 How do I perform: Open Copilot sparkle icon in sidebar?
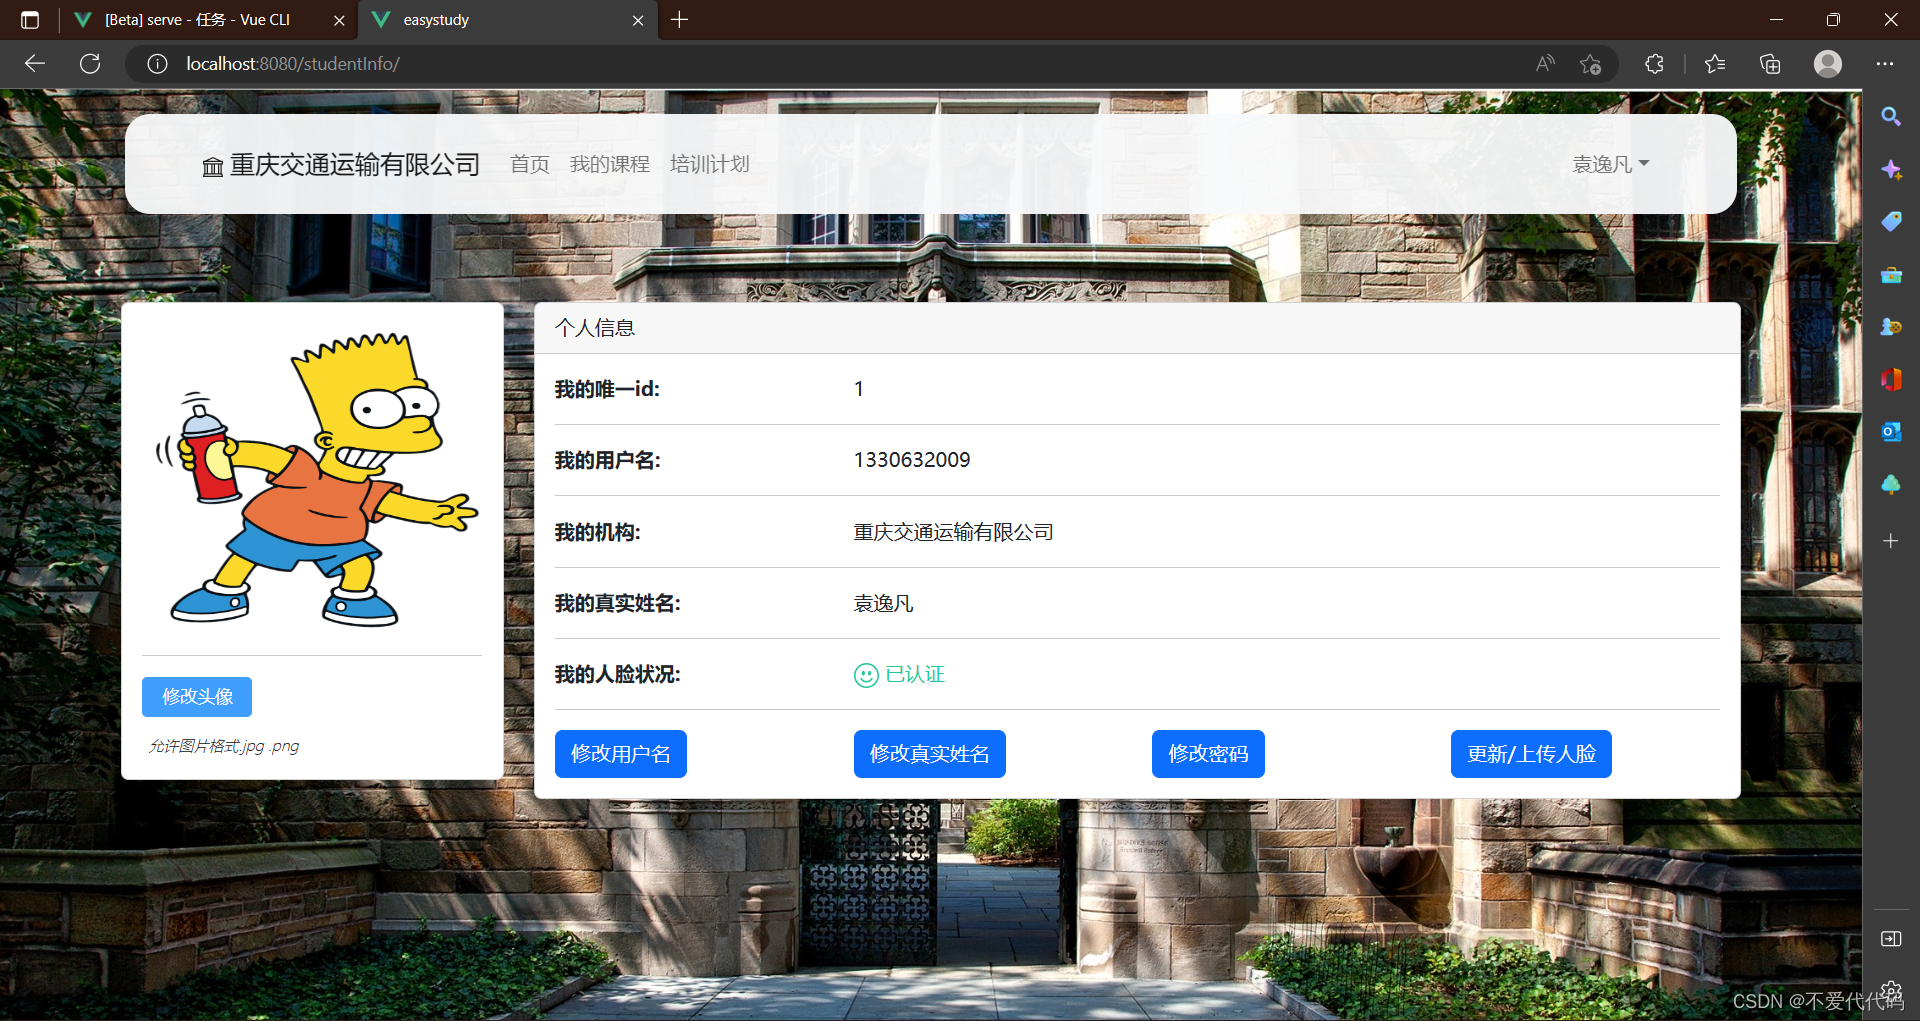pos(1891,170)
